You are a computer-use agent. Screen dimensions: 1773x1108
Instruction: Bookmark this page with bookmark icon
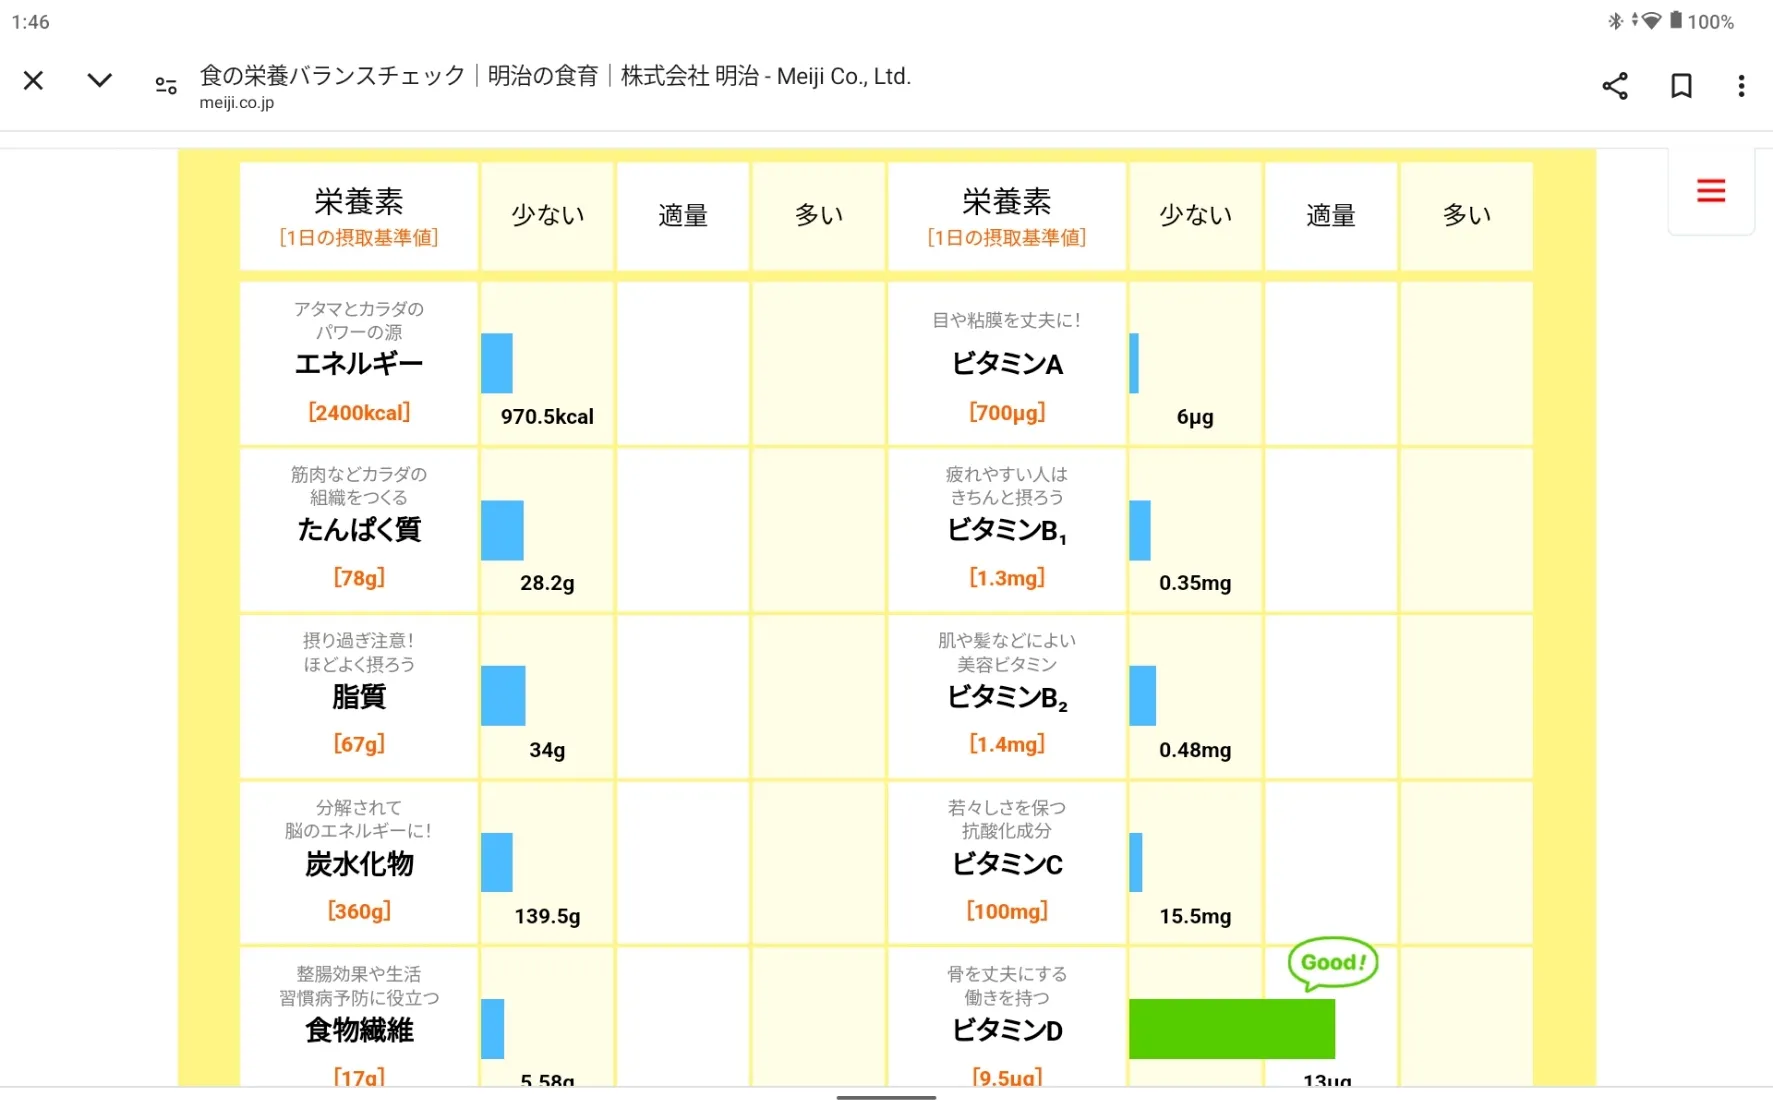click(1681, 86)
